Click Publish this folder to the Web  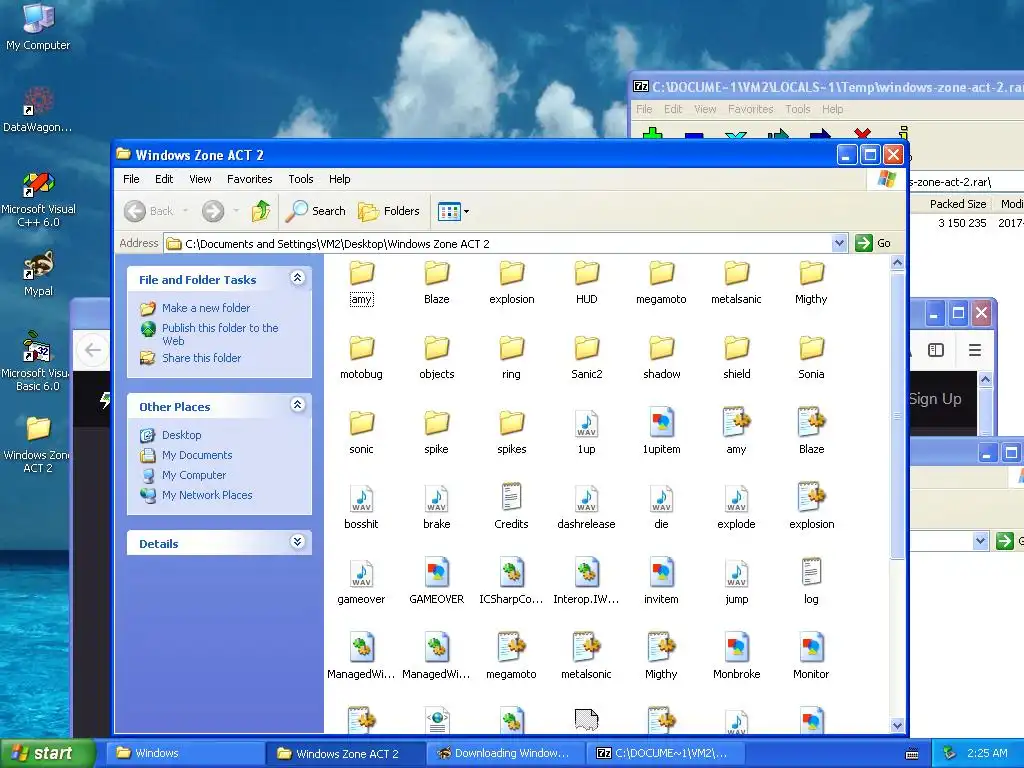click(x=220, y=334)
